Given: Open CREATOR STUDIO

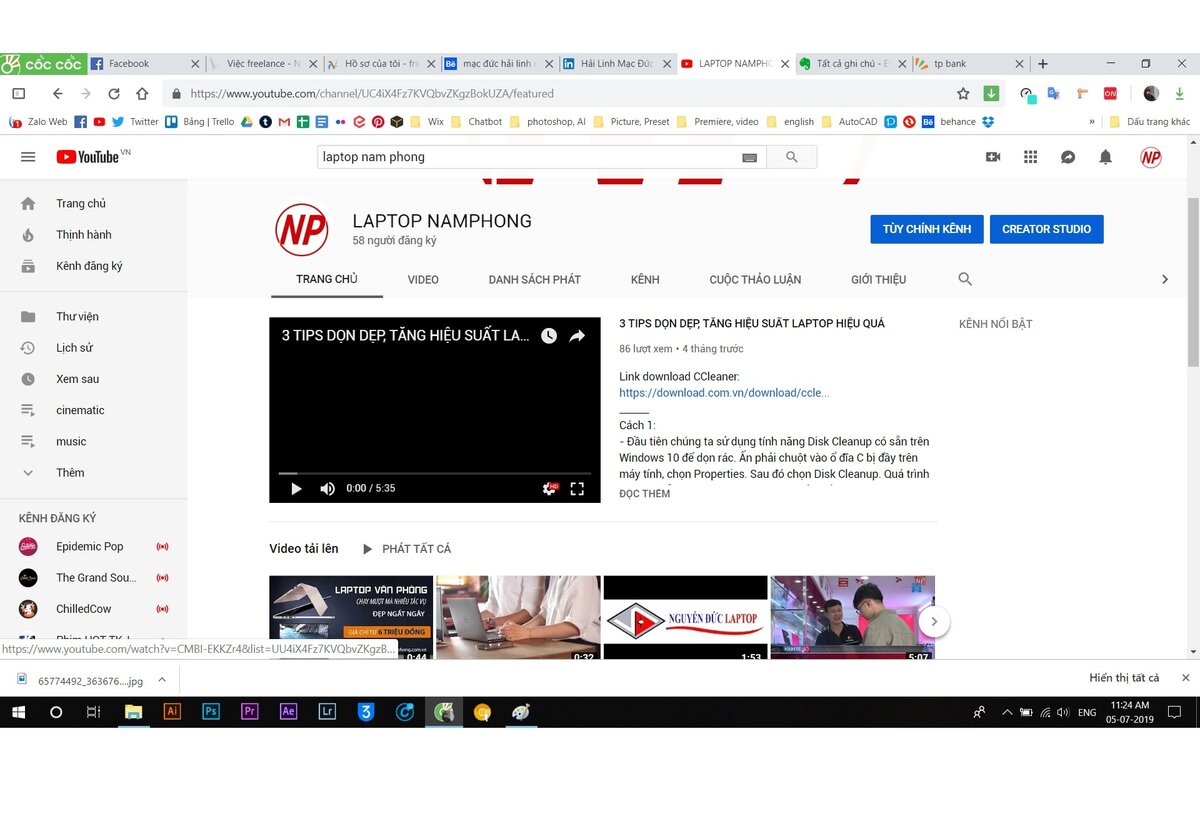Looking at the screenshot, I should (x=1046, y=229).
